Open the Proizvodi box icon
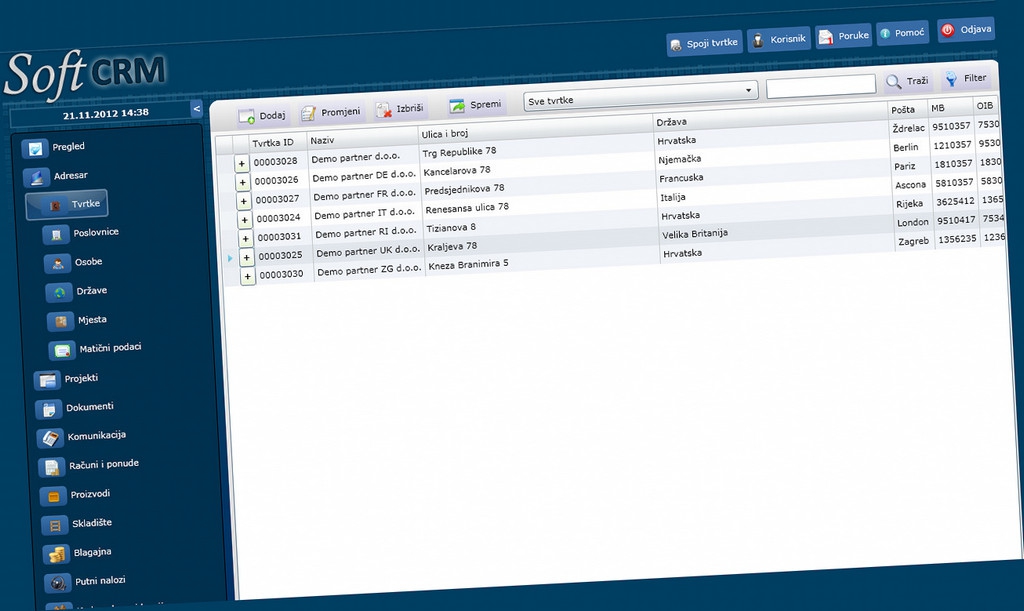 pyautogui.click(x=54, y=497)
